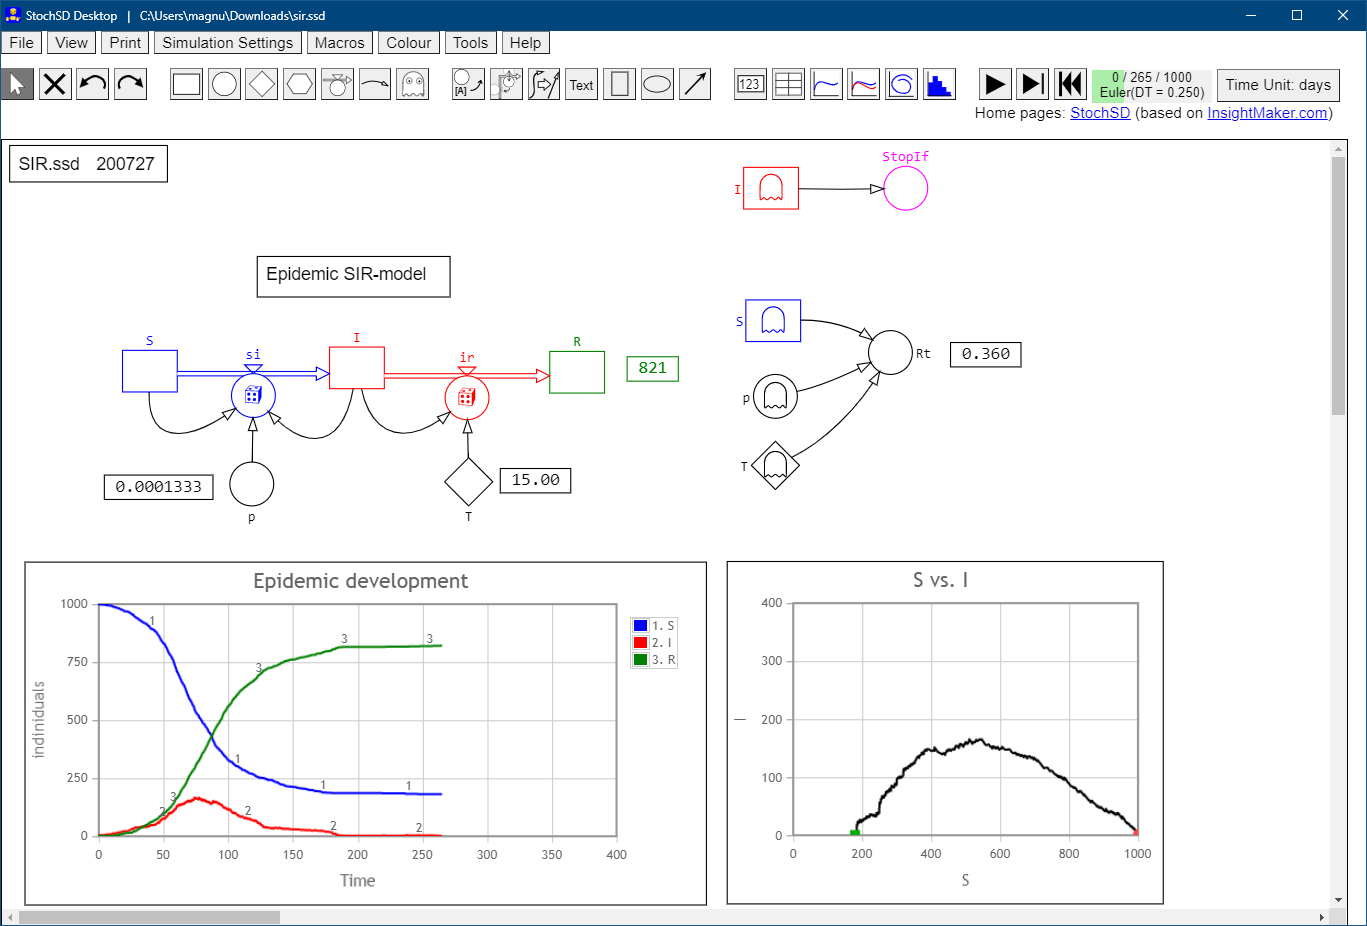
Task: Undo the last action
Action: (93, 85)
